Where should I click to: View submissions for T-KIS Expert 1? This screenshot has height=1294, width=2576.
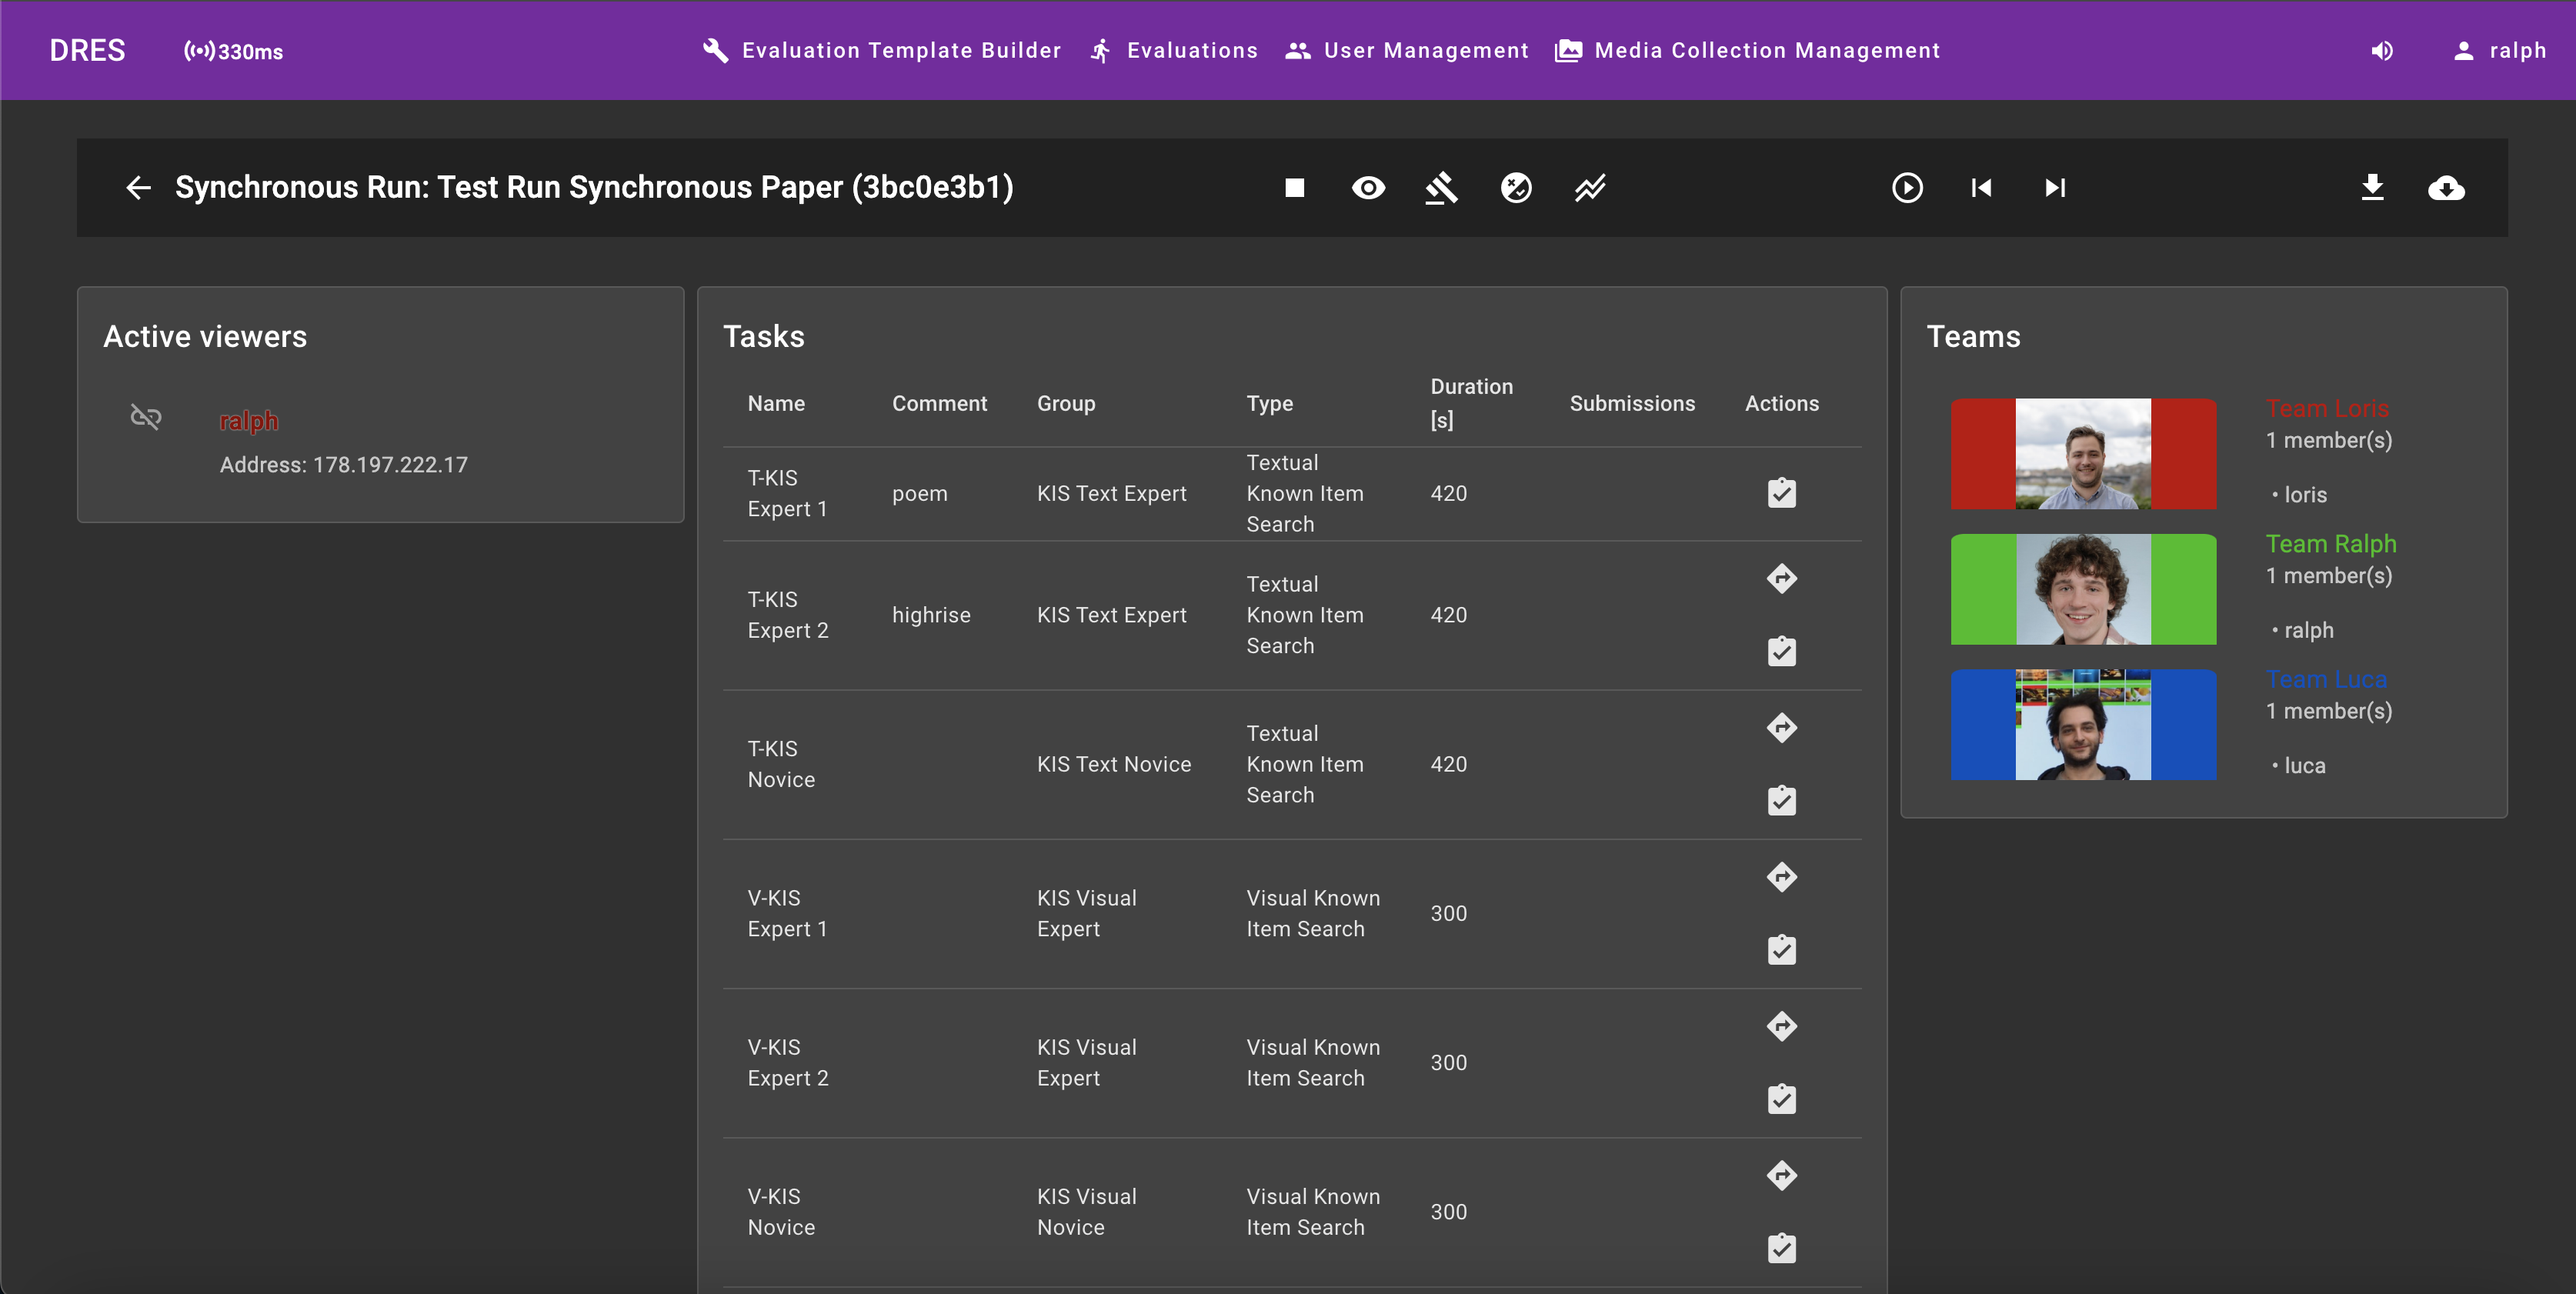click(x=1781, y=494)
